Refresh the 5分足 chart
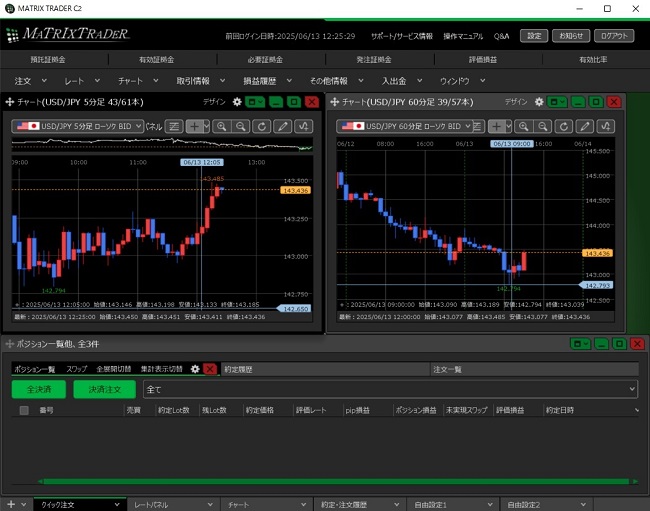Viewport: 650px width, 511px height. pyautogui.click(x=262, y=126)
